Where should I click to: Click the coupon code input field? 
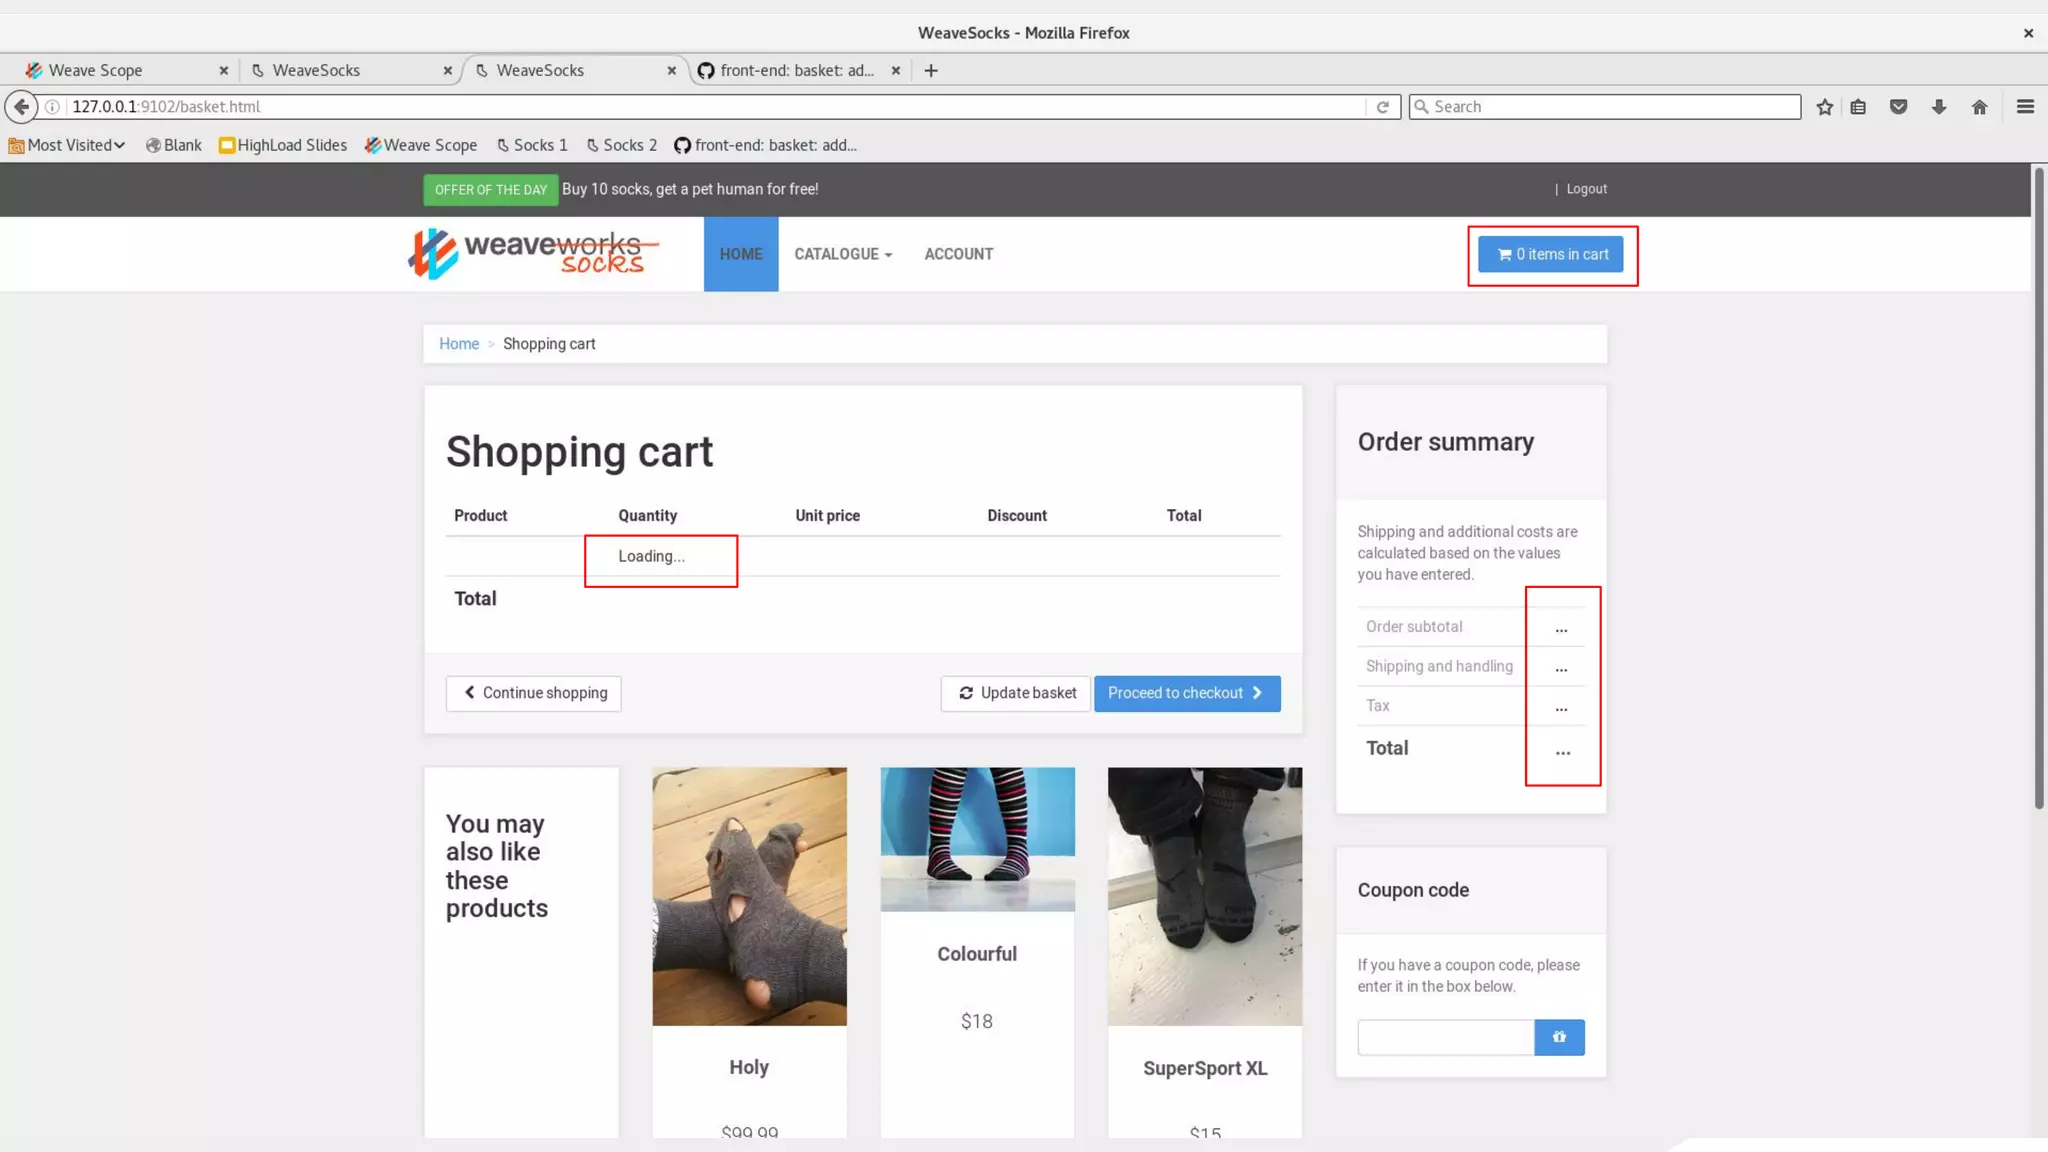point(1445,1037)
